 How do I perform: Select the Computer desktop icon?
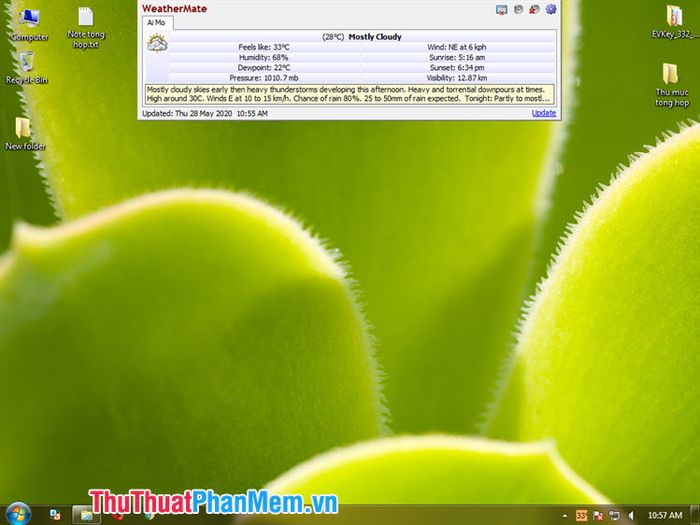coord(29,24)
